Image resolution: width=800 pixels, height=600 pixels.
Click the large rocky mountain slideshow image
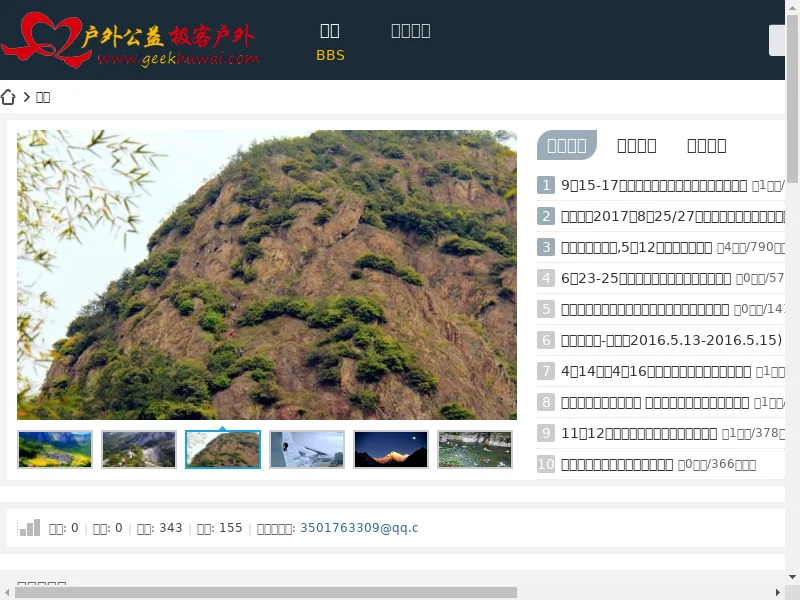point(267,275)
